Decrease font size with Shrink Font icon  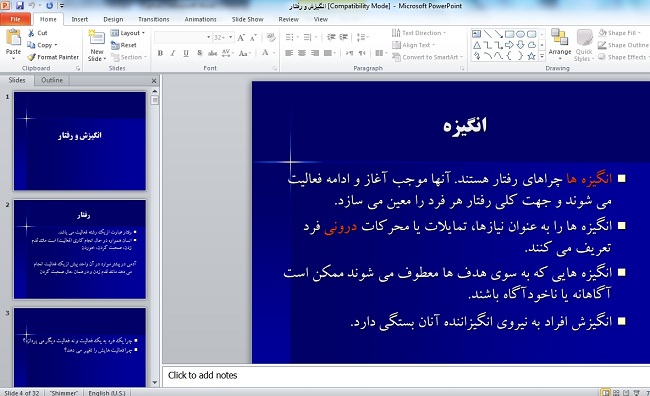click(x=254, y=38)
